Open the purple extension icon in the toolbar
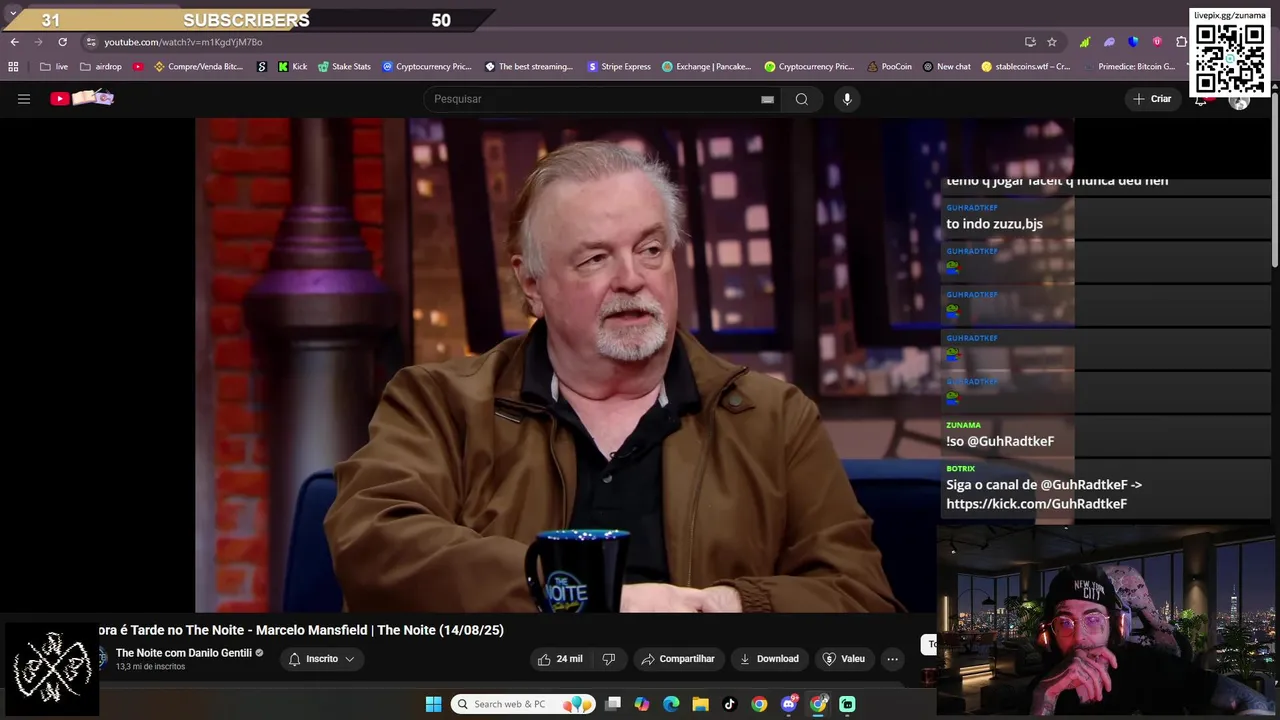 click(x=1109, y=42)
